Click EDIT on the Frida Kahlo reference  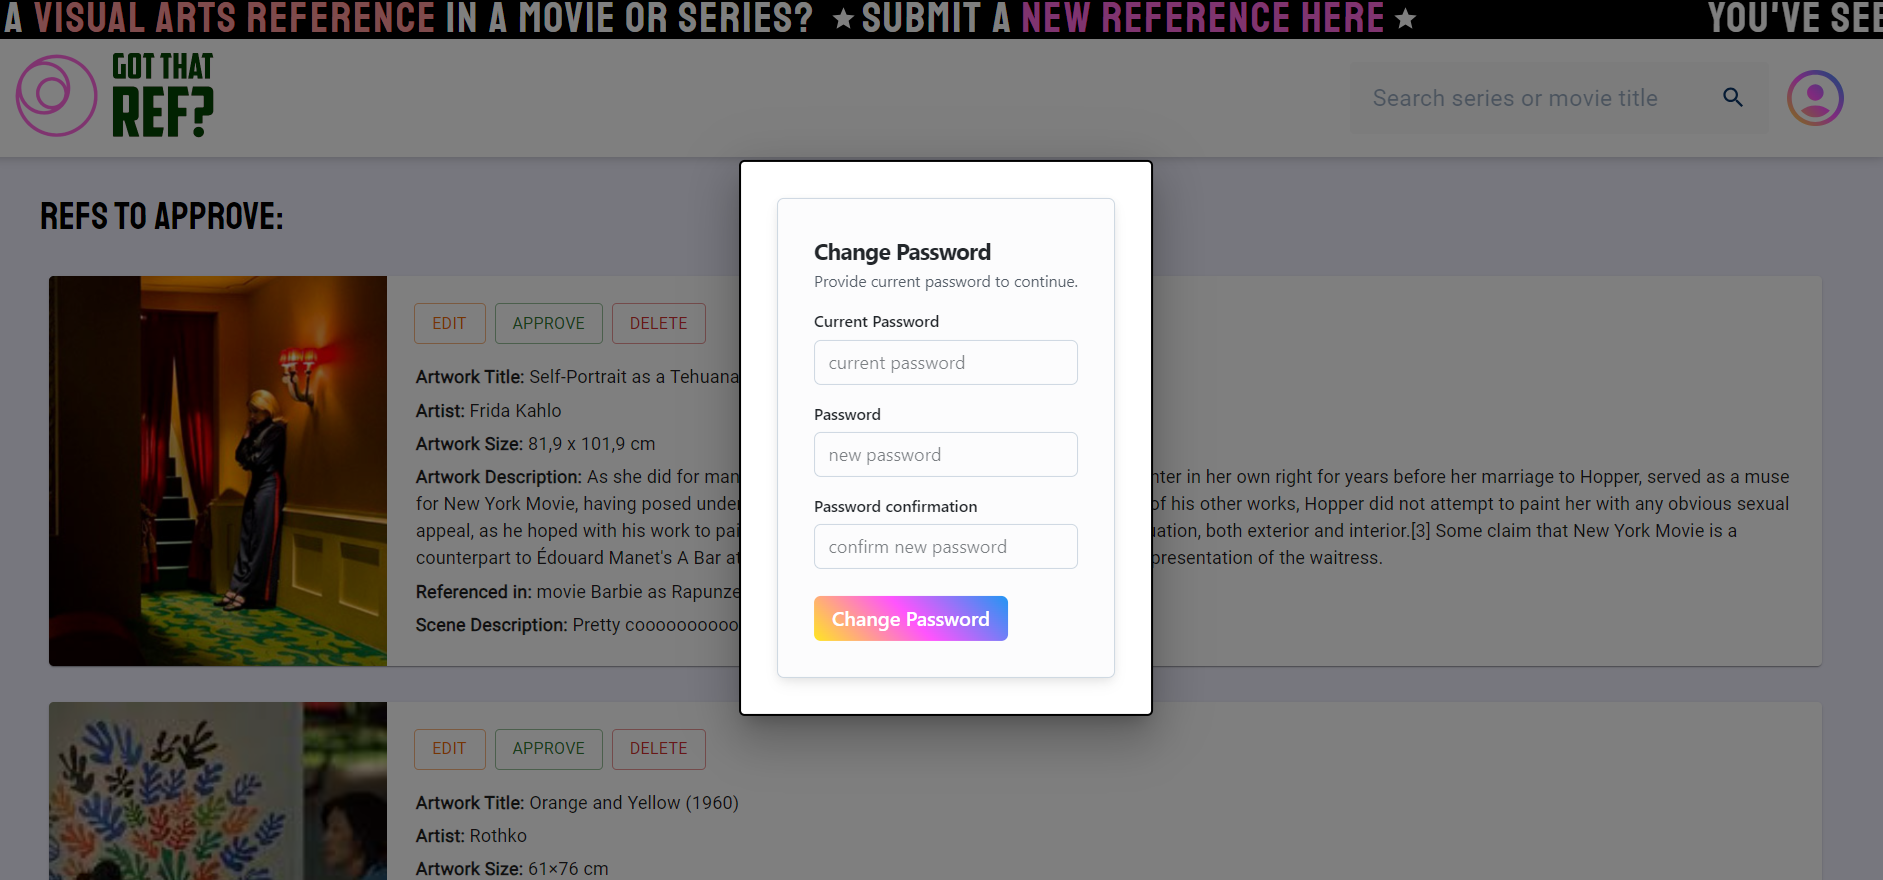coord(449,323)
